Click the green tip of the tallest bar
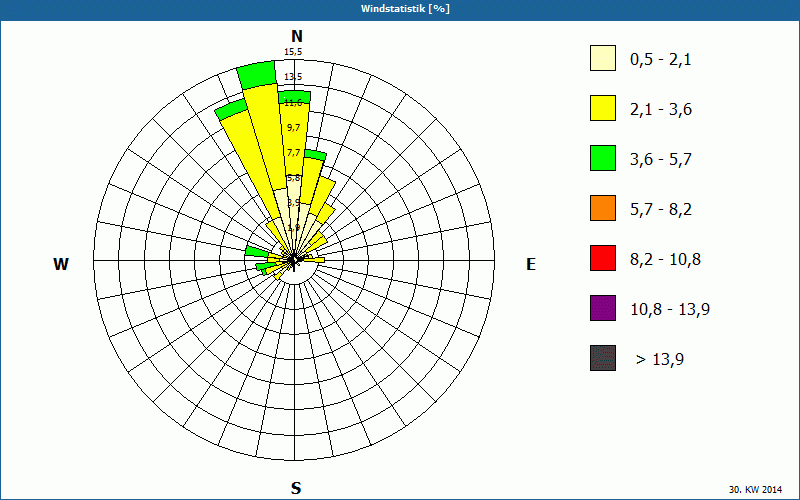The image size is (800, 500). (258, 73)
